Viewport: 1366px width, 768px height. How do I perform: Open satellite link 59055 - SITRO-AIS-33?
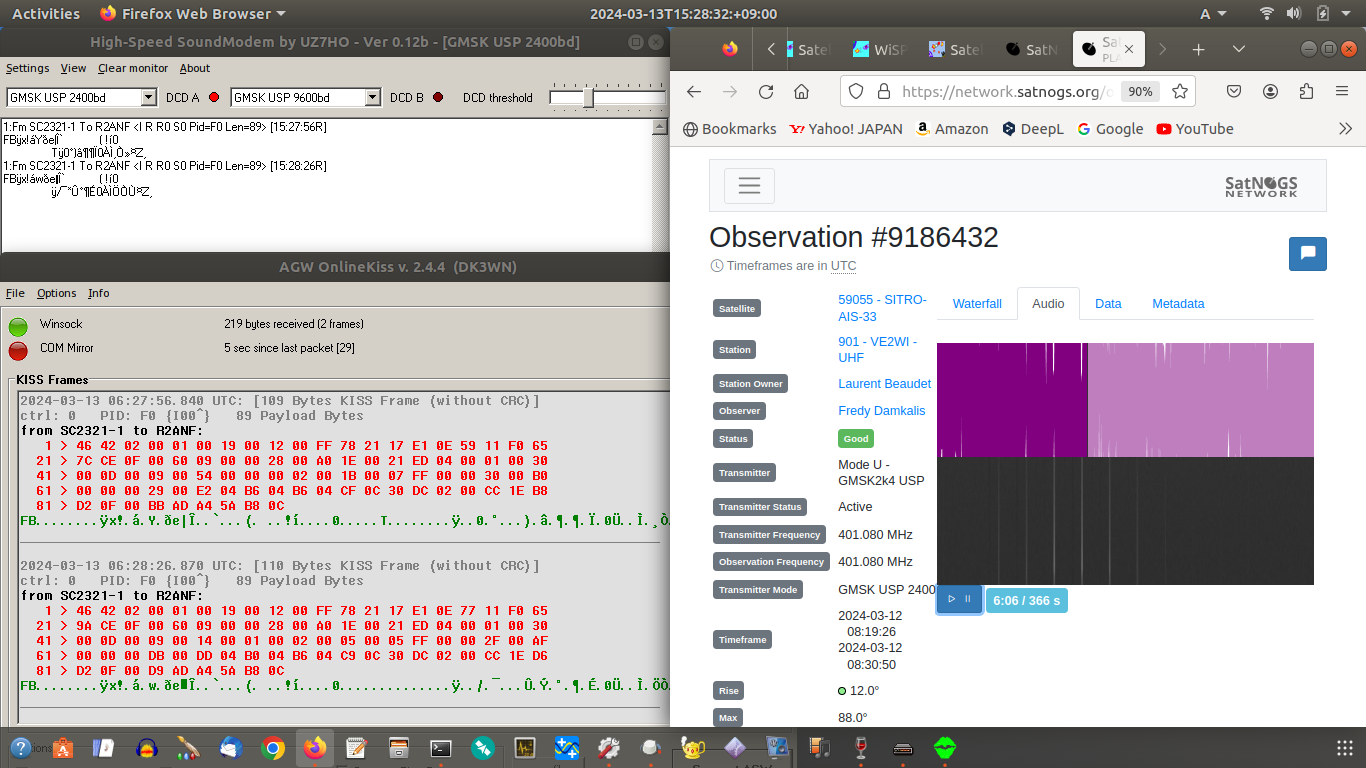click(x=882, y=308)
